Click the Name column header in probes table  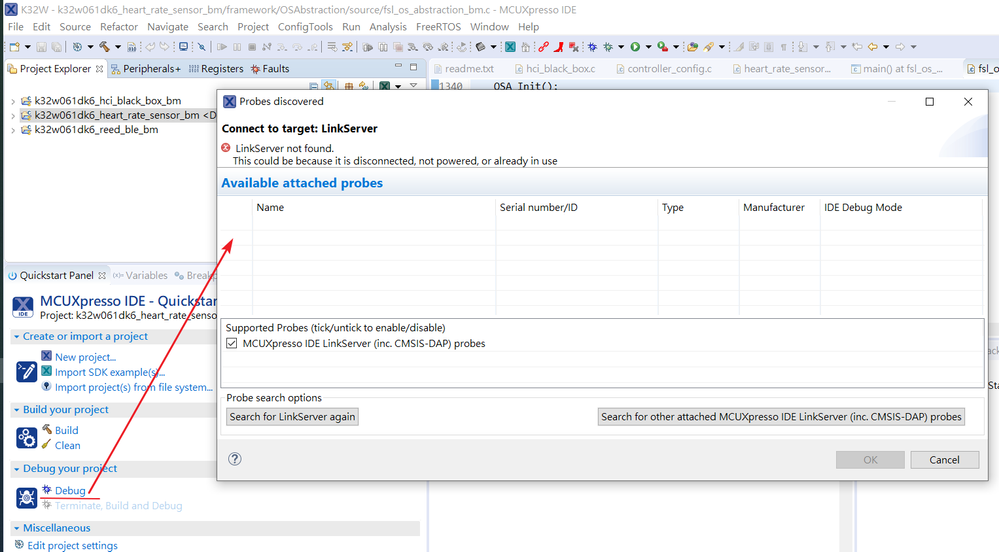click(x=270, y=207)
